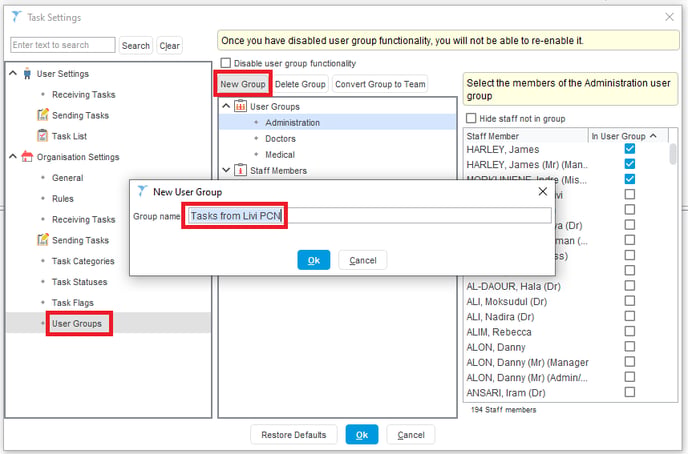Screen dimensions: 688x454
Task: Click the Organisation Settings building icon
Action: tap(27, 156)
